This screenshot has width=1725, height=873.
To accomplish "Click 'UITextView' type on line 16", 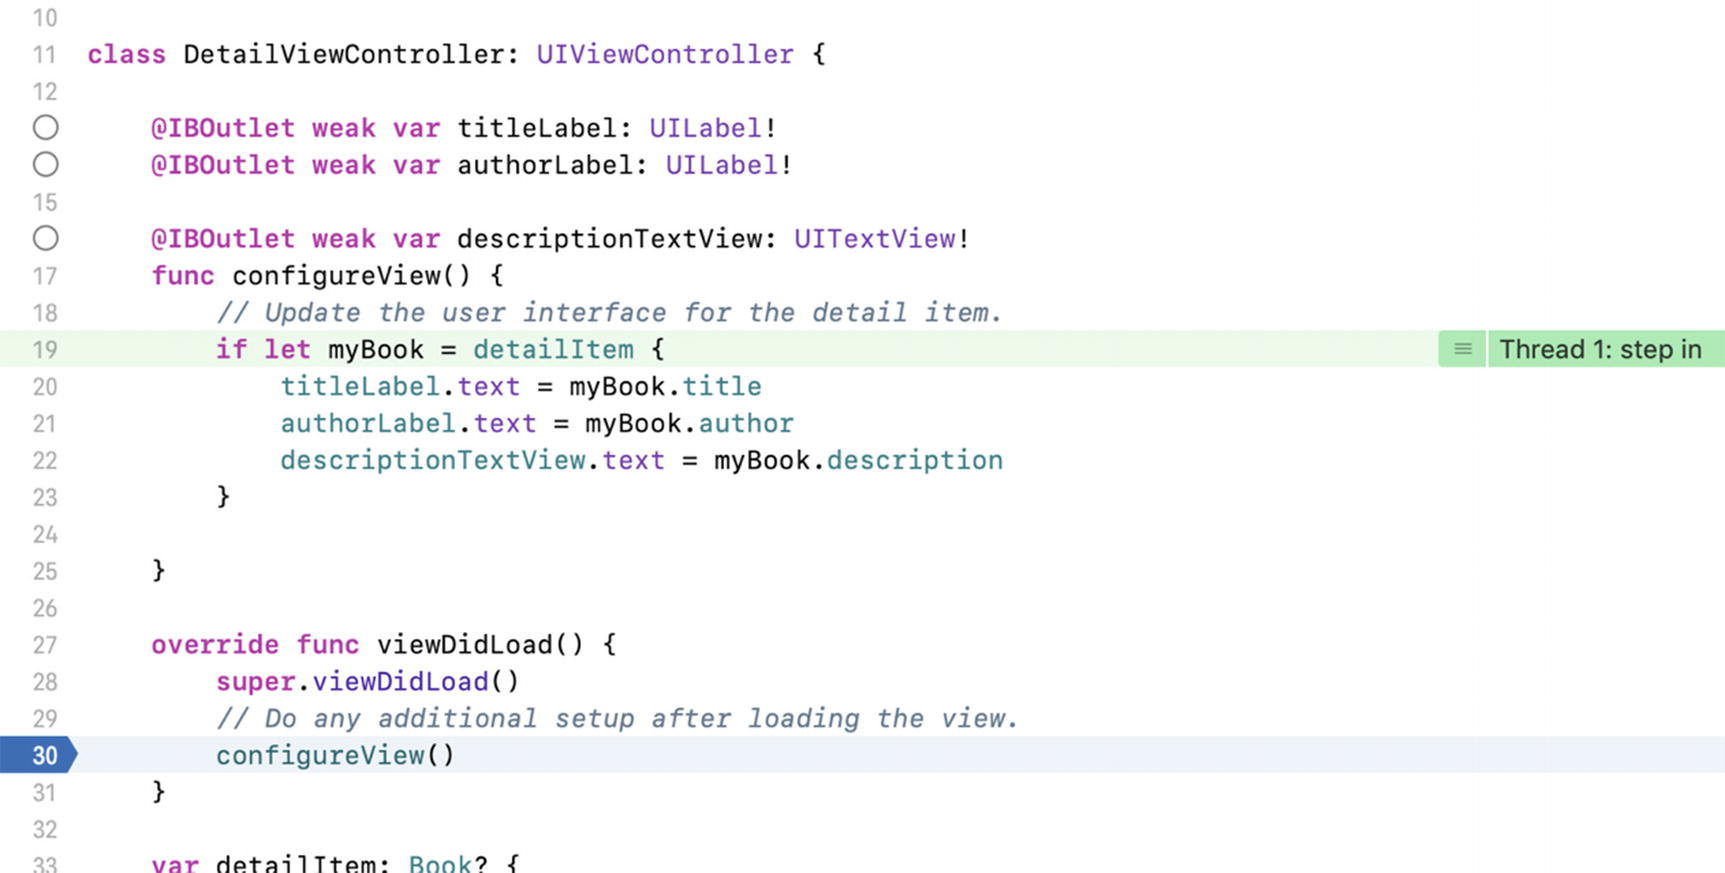I will pyautogui.click(x=874, y=239).
